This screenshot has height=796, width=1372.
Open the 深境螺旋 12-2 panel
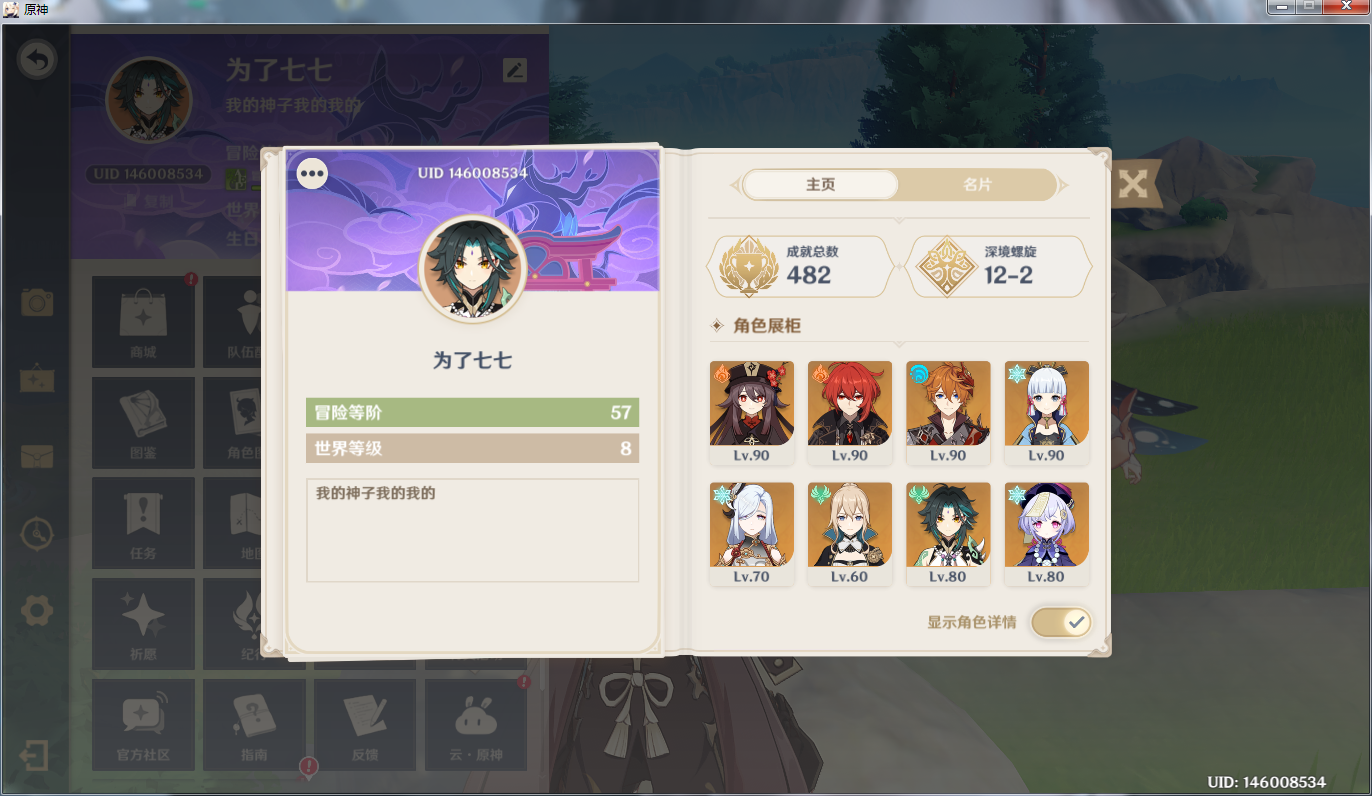tap(998, 267)
